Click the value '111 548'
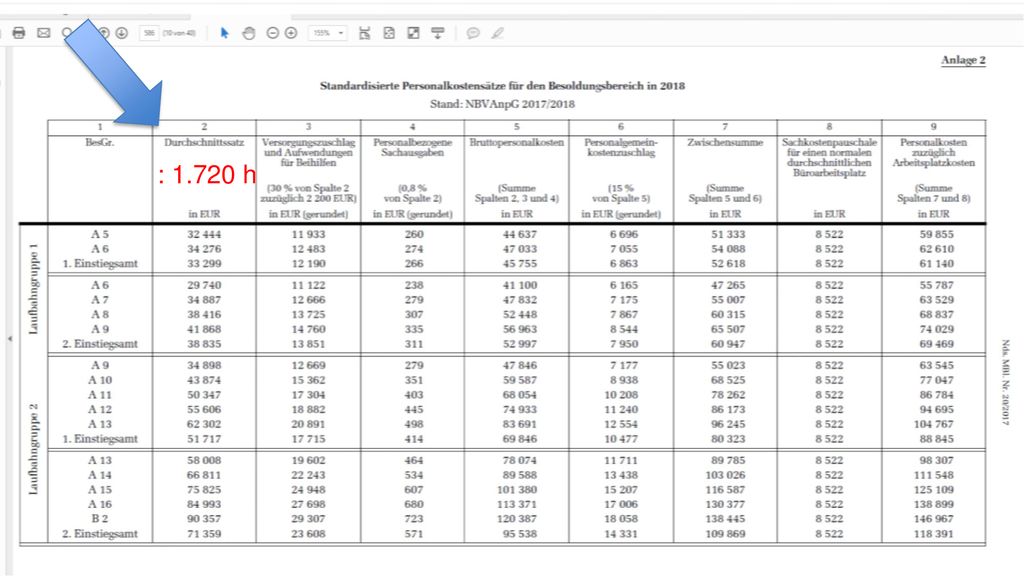1024x576 pixels. click(933, 475)
